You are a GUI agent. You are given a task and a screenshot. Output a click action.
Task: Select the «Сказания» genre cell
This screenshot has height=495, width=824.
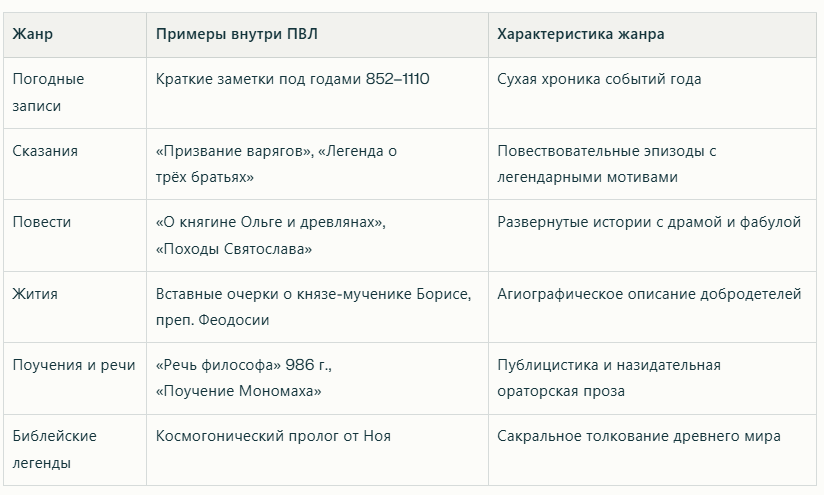click(45, 151)
